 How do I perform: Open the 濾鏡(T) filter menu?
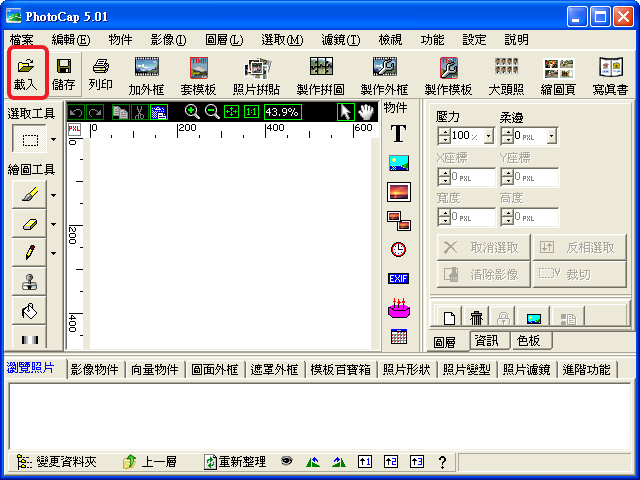point(341,40)
